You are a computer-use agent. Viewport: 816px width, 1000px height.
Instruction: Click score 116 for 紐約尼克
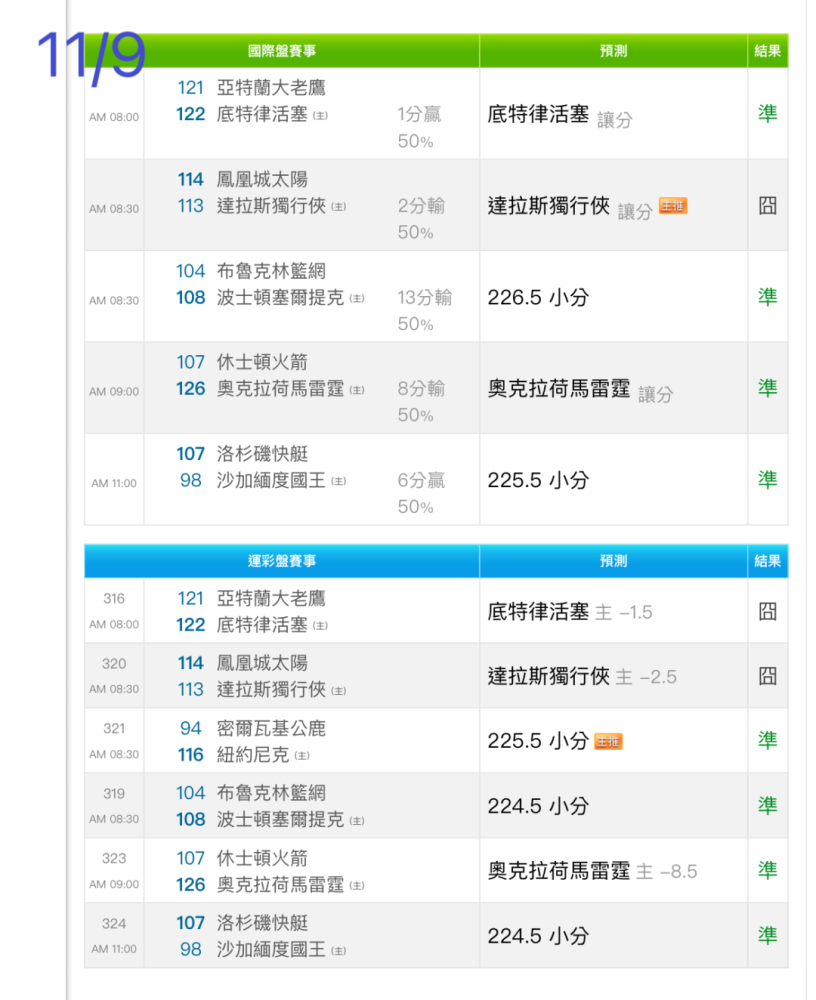point(191,755)
